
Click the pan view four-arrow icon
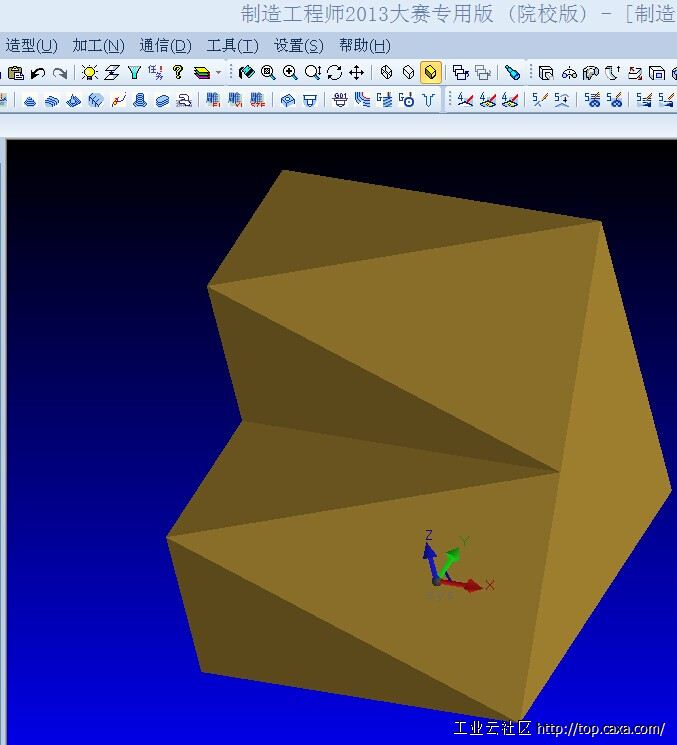point(356,73)
